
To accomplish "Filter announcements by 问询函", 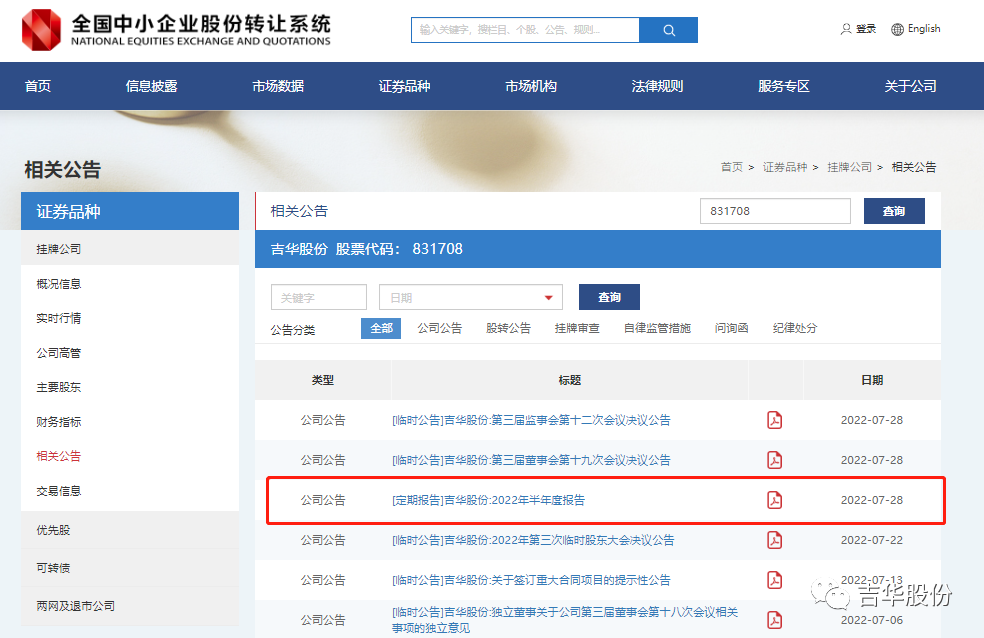I will pyautogui.click(x=732, y=328).
